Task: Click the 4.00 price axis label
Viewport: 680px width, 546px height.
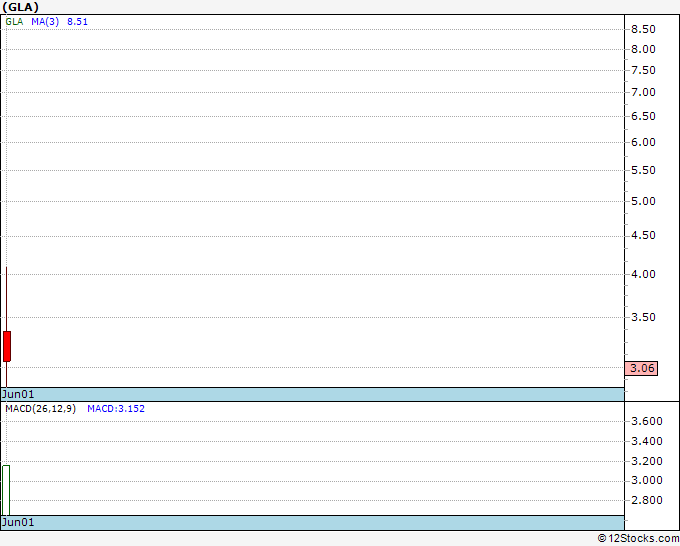Action: pos(643,274)
